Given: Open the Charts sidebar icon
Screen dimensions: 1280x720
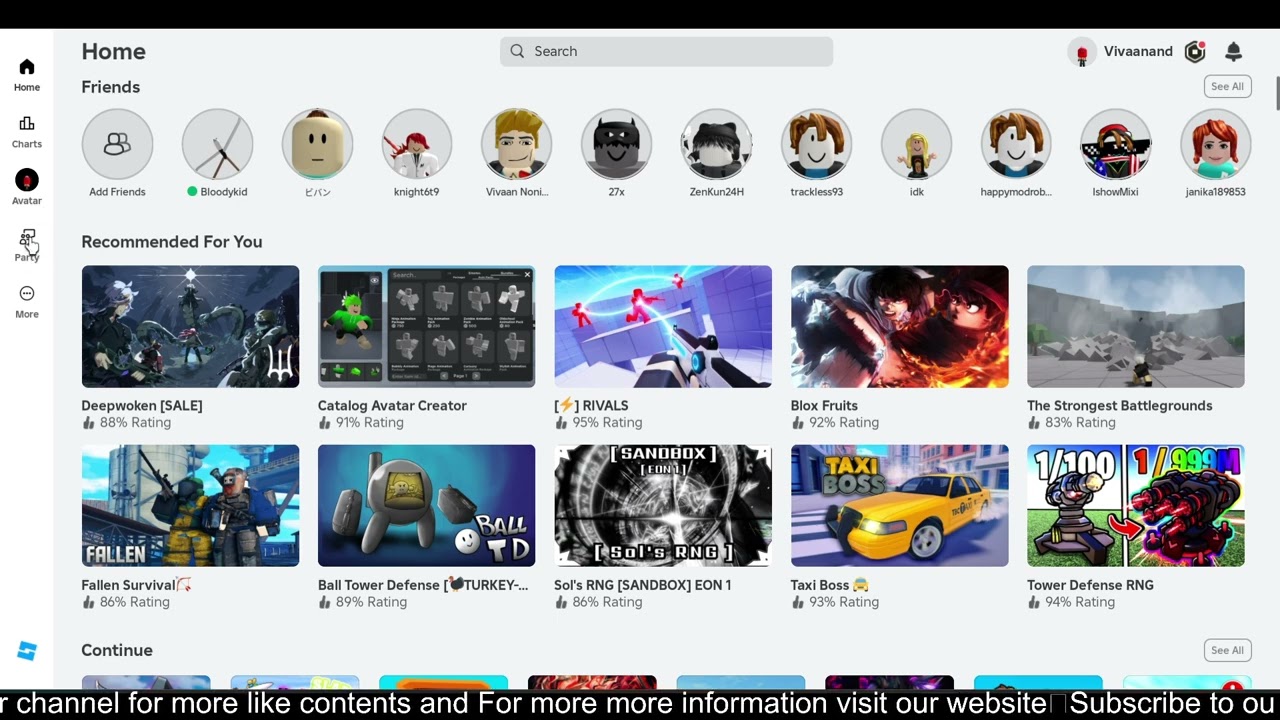Looking at the screenshot, I should tap(27, 124).
